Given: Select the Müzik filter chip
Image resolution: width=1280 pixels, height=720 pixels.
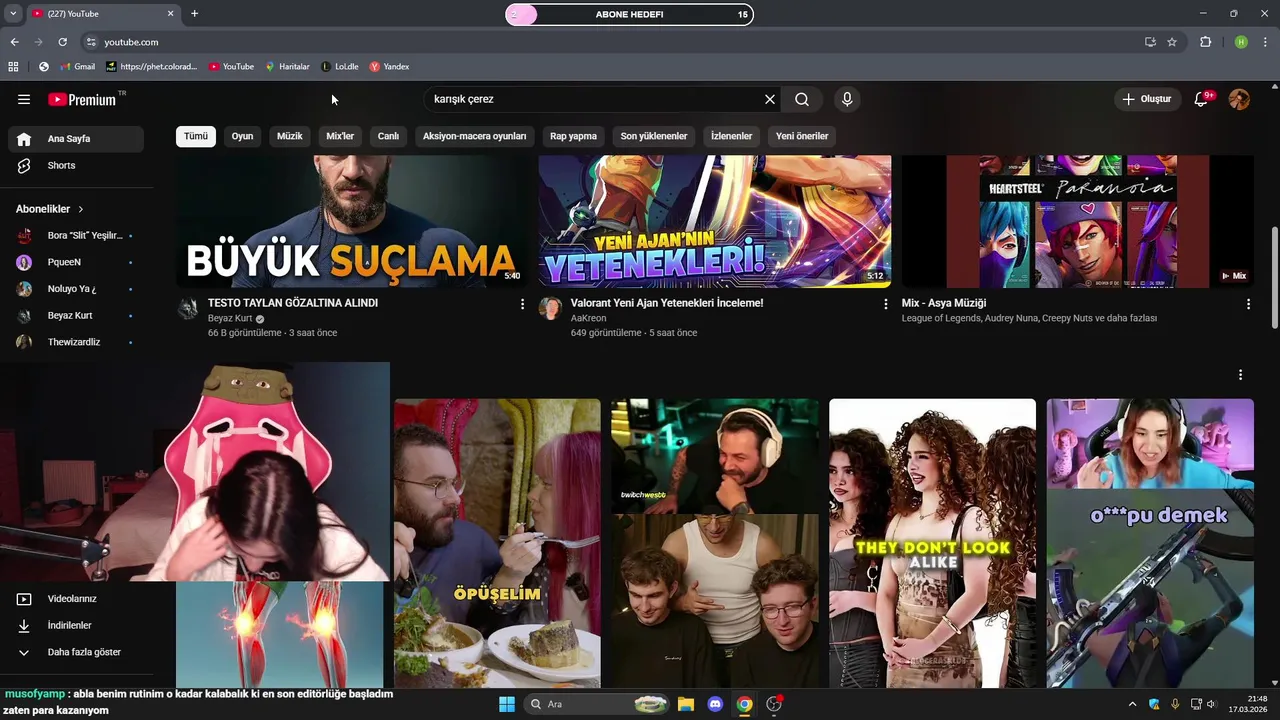Looking at the screenshot, I should pos(289,136).
